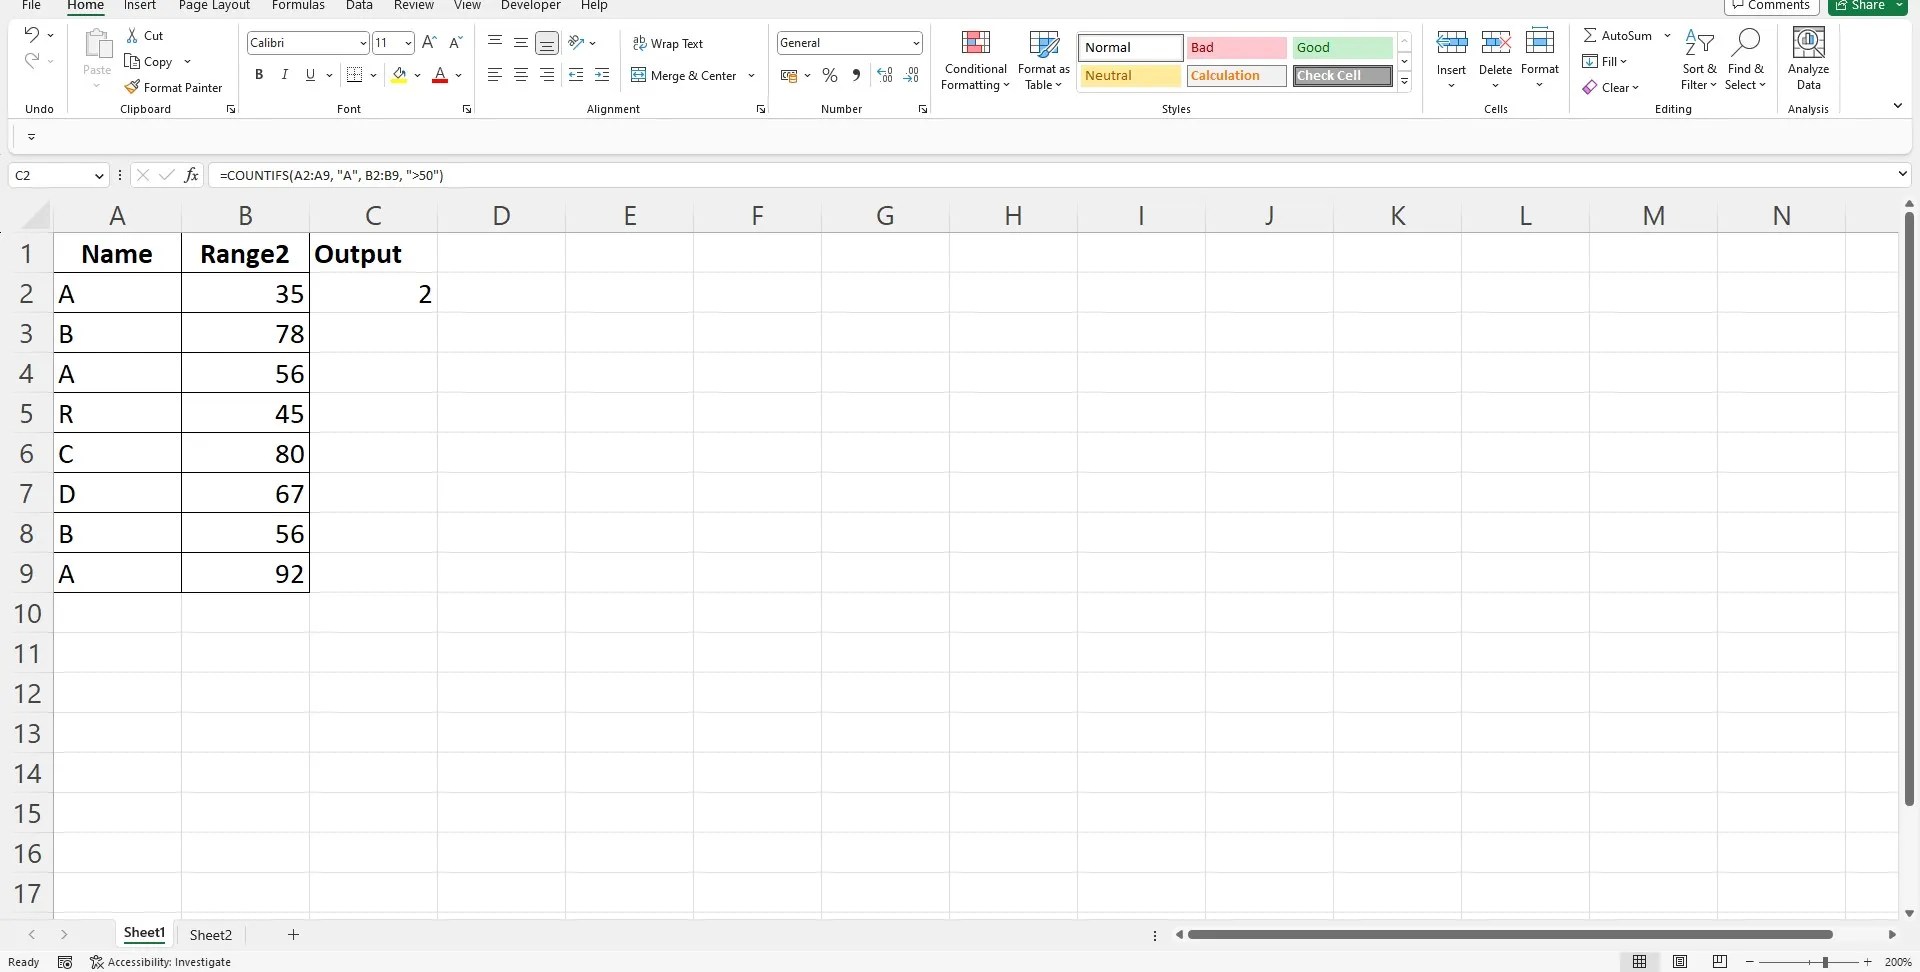Select the Percent Style icon
The width and height of the screenshot is (1920, 972).
(830, 75)
